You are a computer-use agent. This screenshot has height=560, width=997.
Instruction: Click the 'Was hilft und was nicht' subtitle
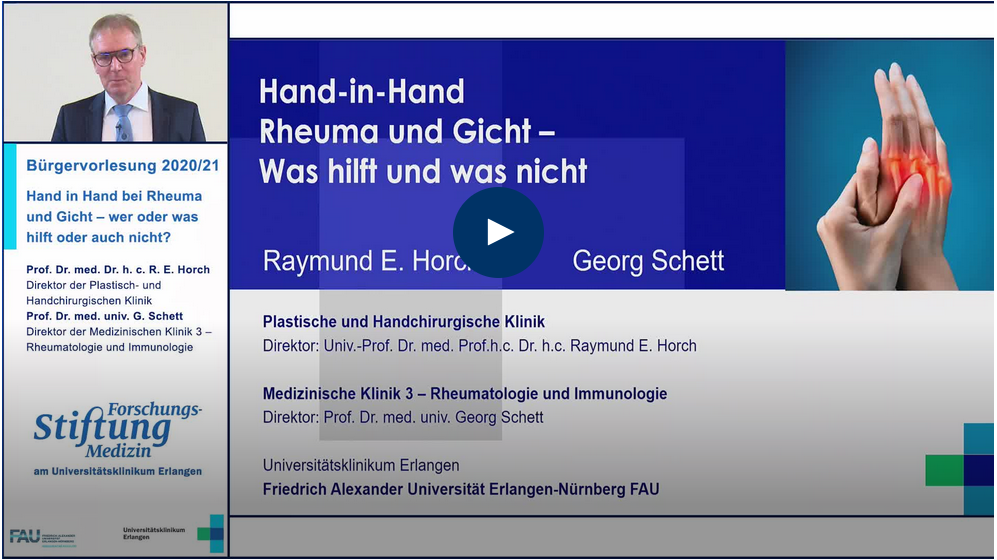pos(423,171)
